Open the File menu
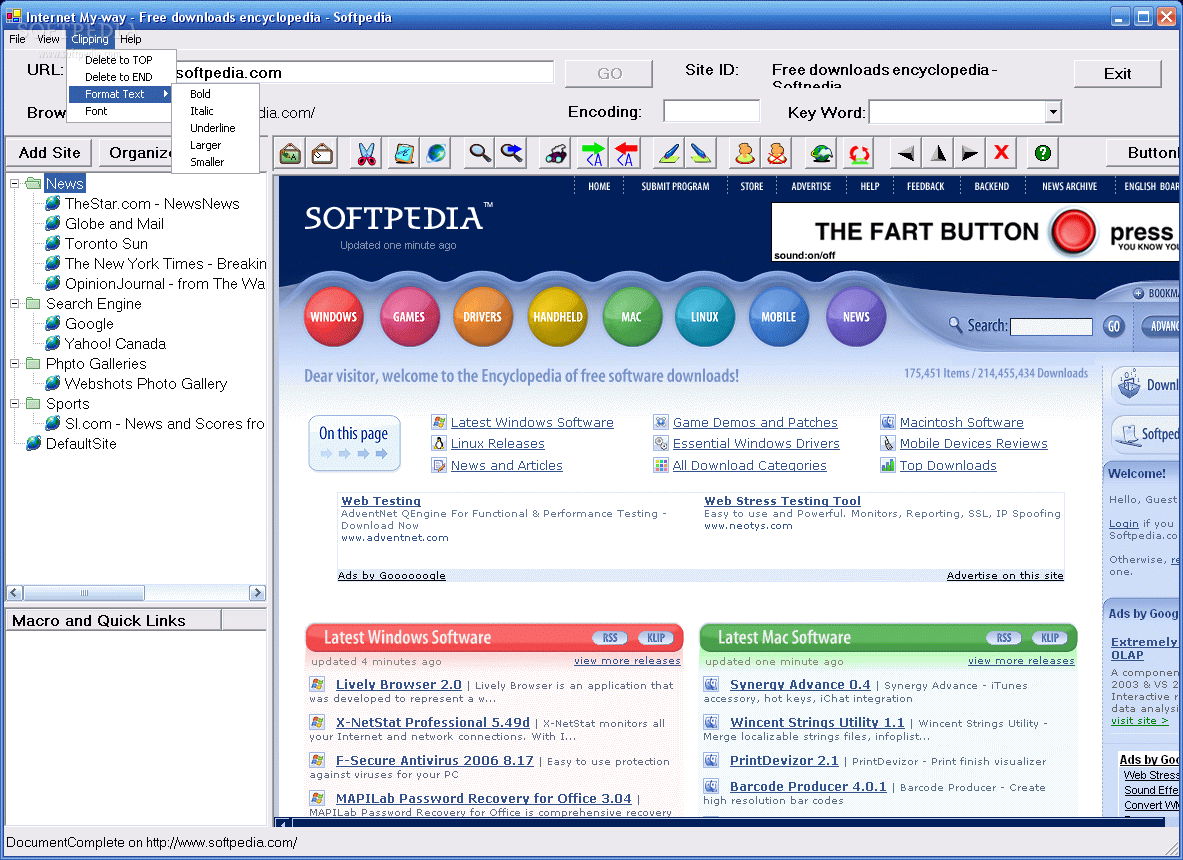The width and height of the screenshot is (1183, 860). click(x=17, y=39)
